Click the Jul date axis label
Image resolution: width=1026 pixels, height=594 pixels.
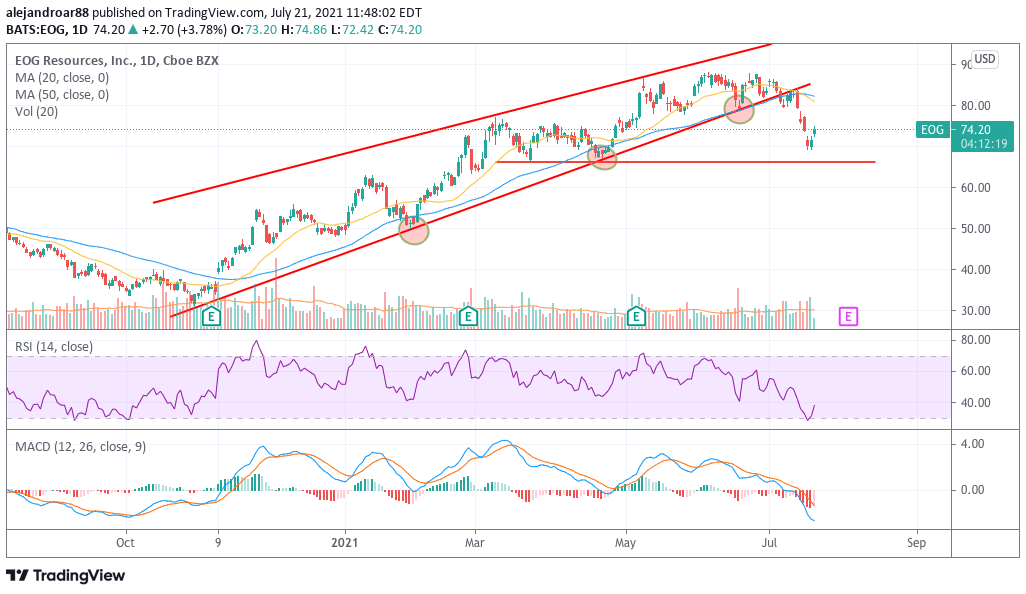[769, 543]
